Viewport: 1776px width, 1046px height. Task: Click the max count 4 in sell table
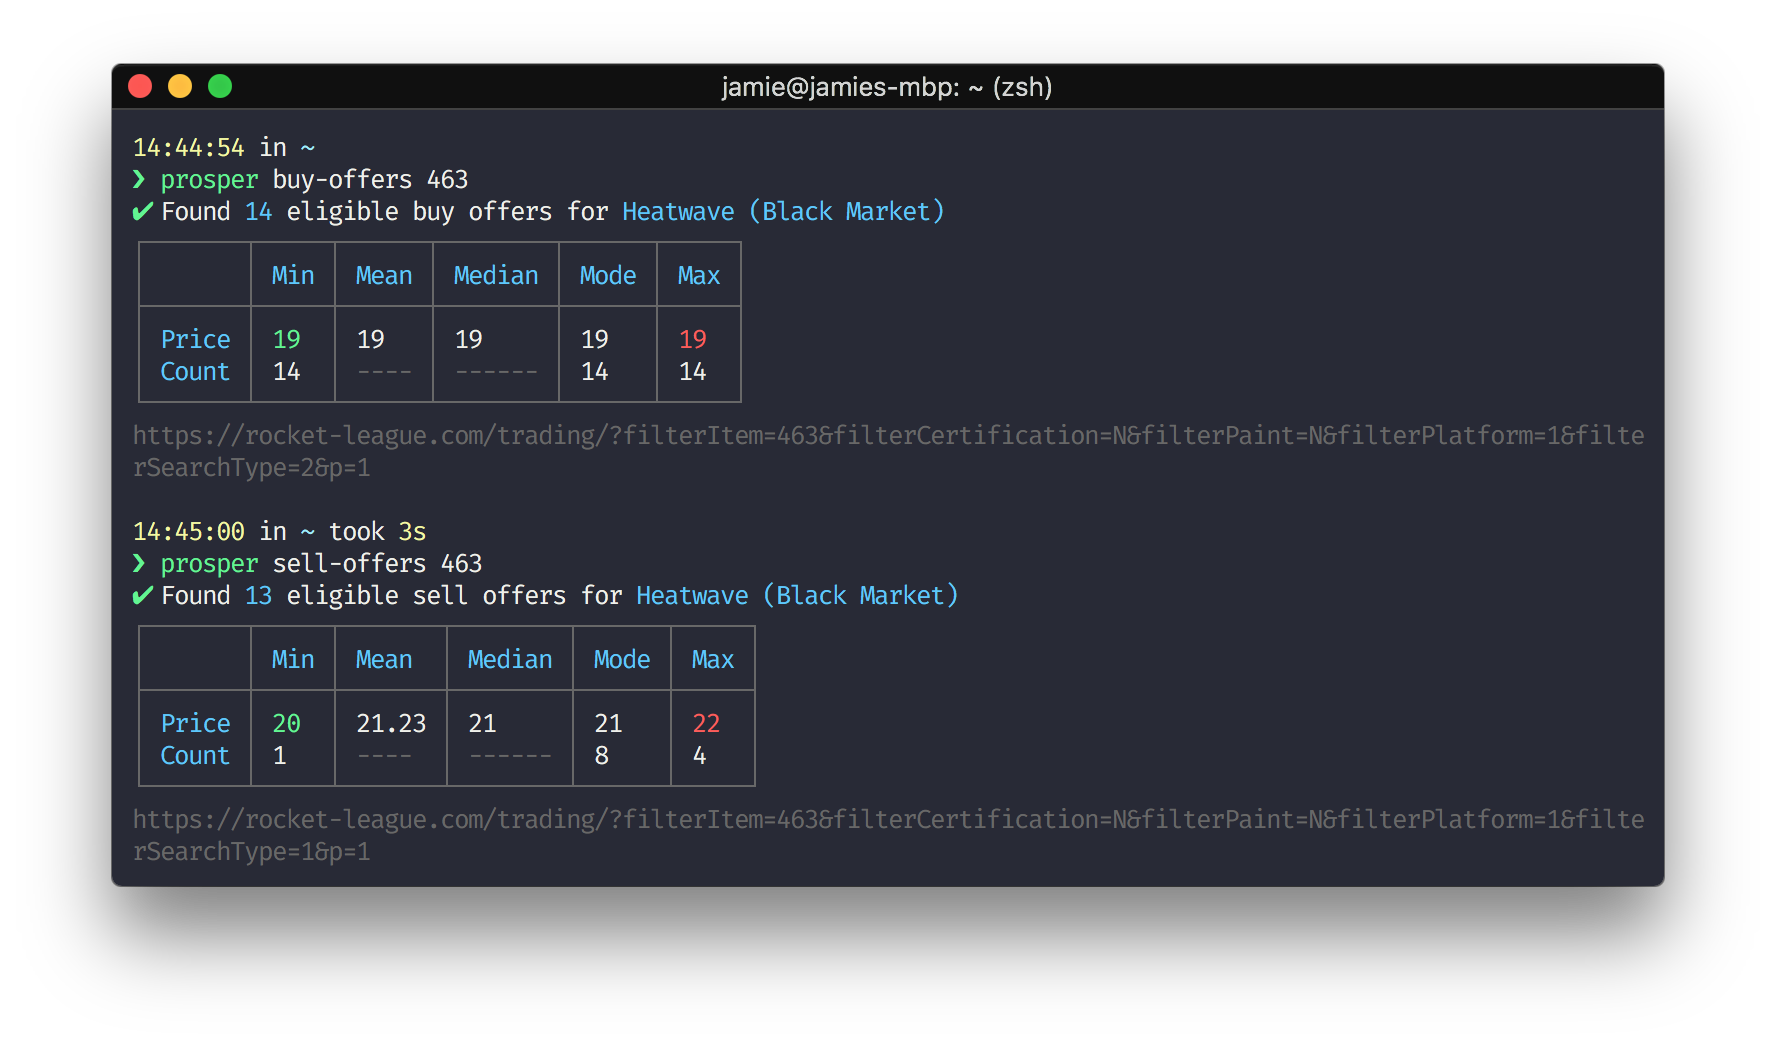(x=700, y=755)
